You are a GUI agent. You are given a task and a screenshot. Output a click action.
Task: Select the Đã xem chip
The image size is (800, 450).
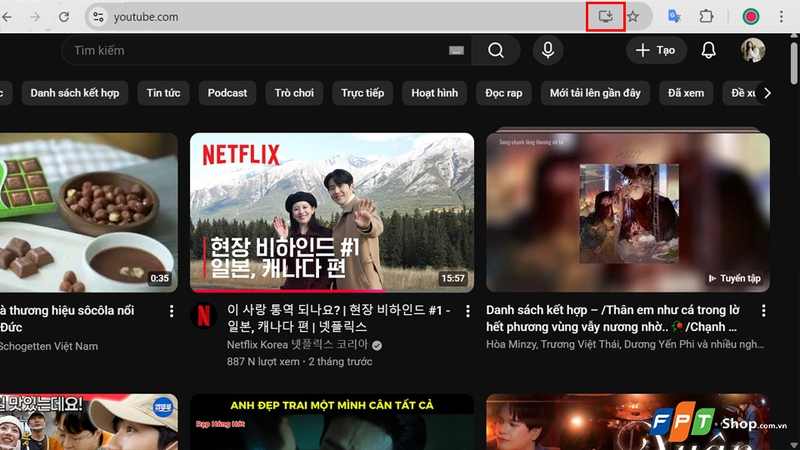pyautogui.click(x=686, y=93)
